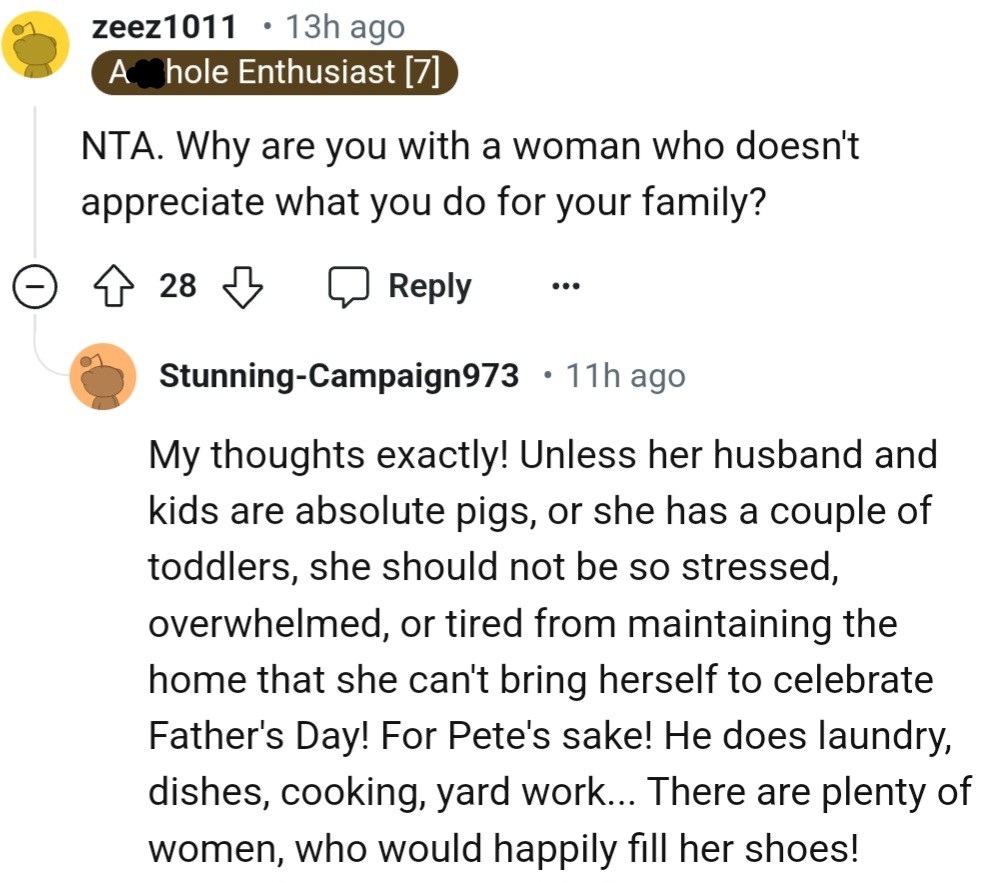
Task: Click the "appreciate what you do" line
Action: (423, 202)
